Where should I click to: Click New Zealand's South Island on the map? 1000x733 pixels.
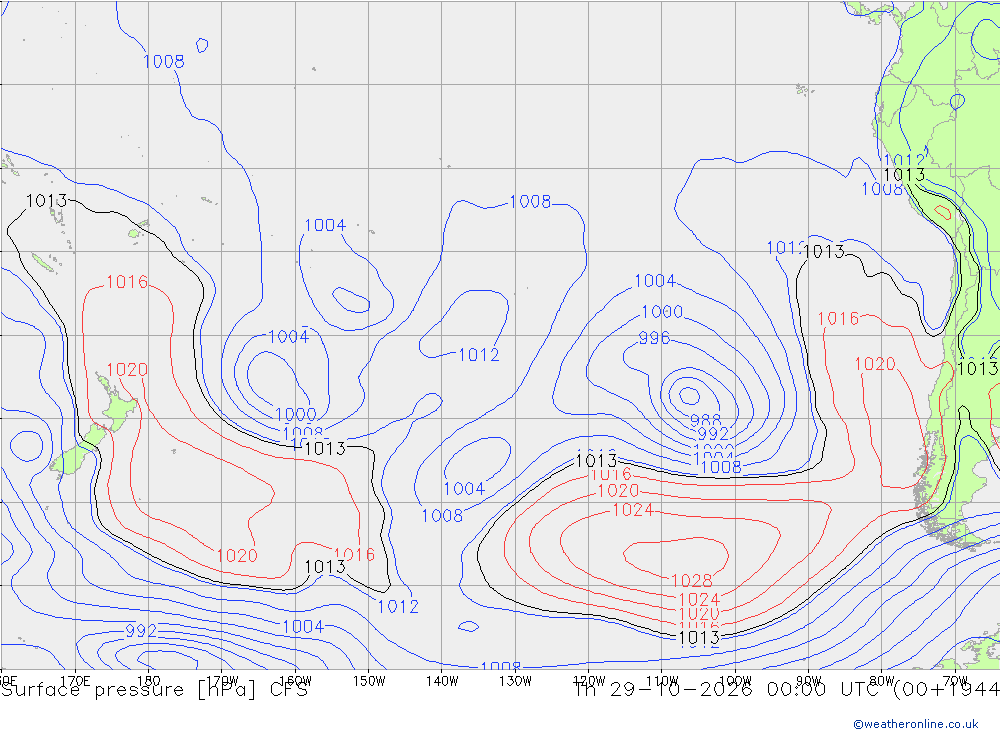[x=78, y=450]
